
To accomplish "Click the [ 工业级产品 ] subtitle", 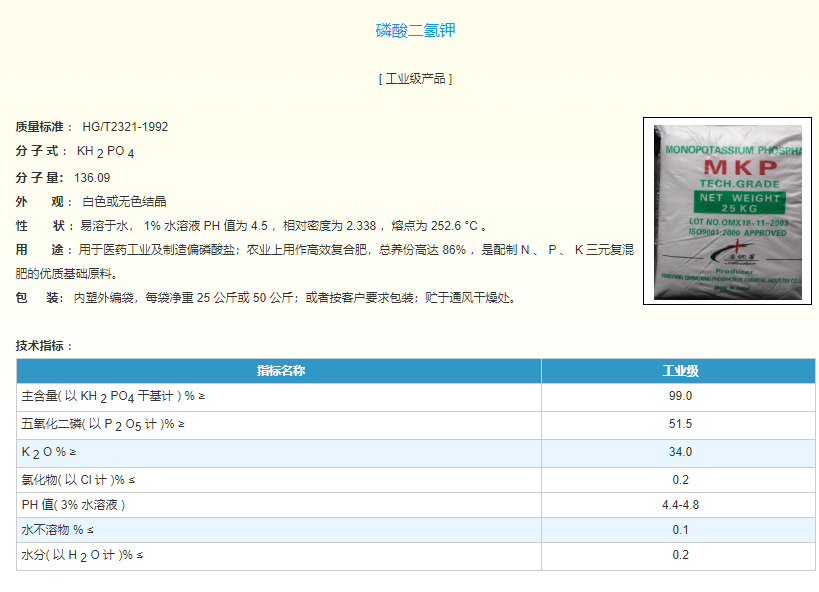I will (415, 79).
